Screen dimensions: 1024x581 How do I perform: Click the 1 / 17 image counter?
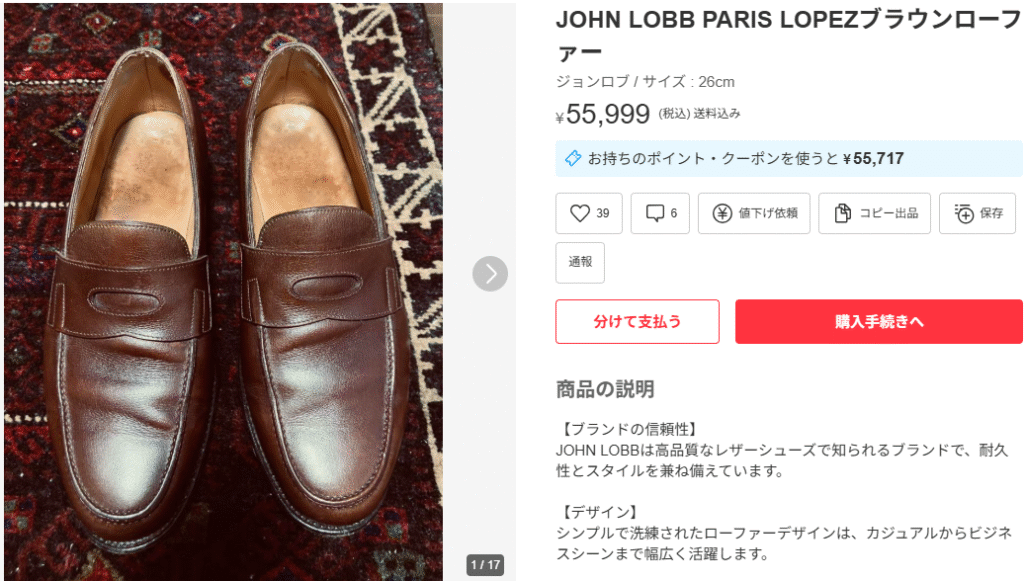[484, 565]
